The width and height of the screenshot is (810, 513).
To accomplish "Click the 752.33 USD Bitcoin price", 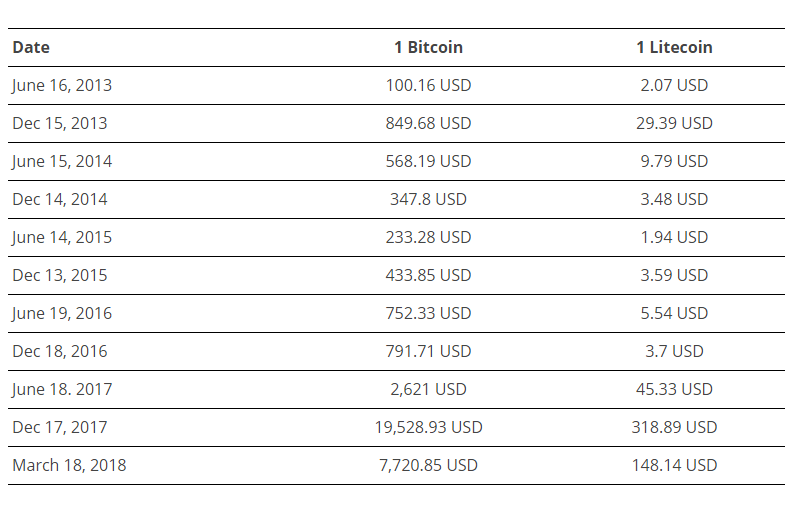I will [x=428, y=313].
